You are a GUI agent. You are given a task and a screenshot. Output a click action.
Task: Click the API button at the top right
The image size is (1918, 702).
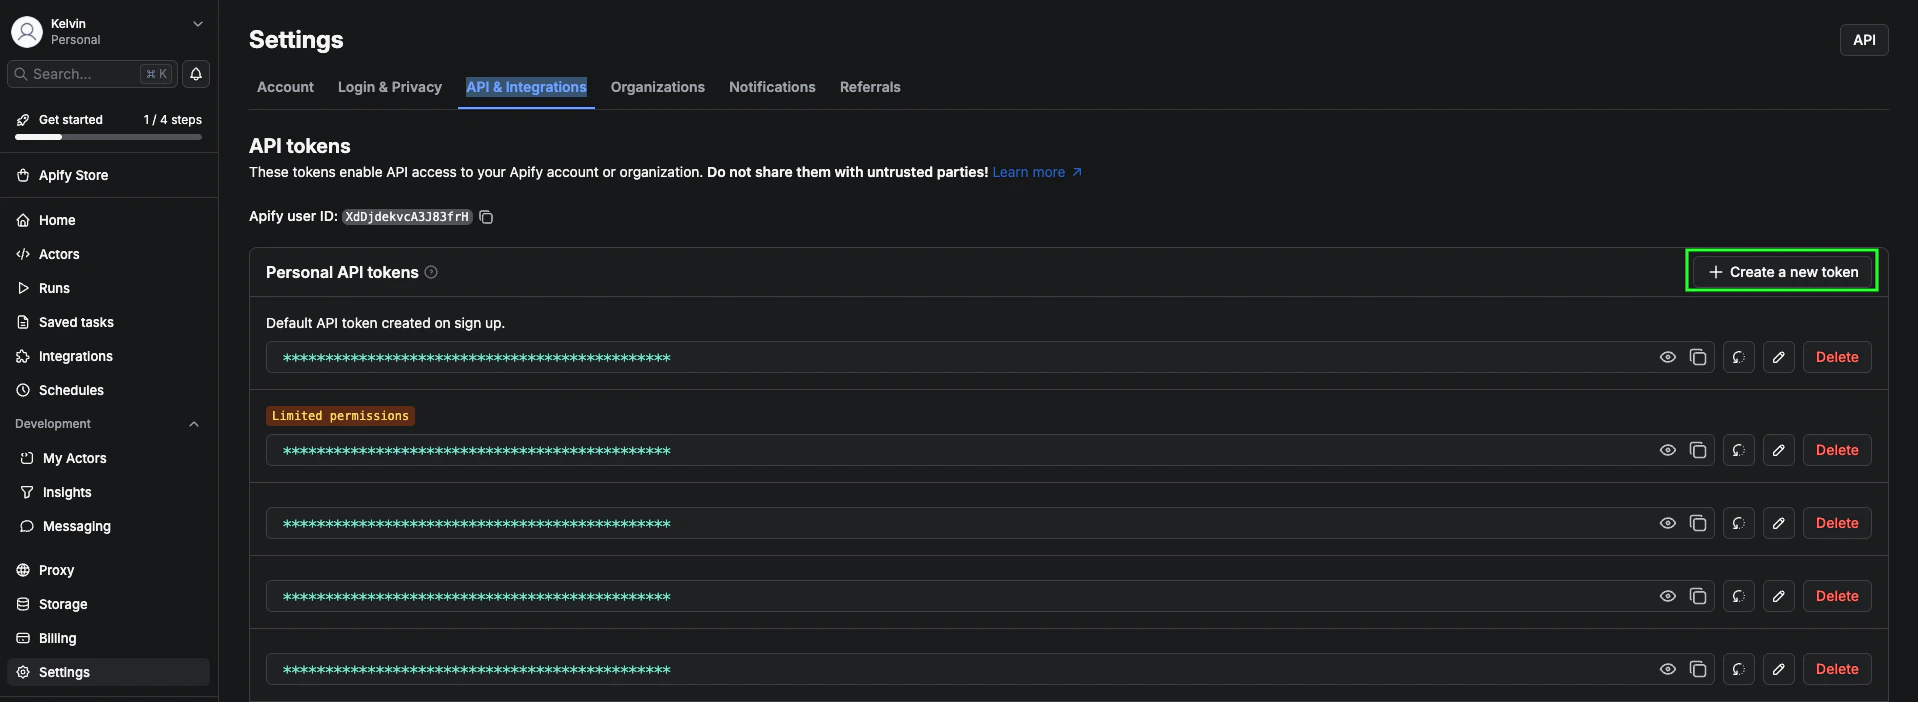(x=1864, y=40)
